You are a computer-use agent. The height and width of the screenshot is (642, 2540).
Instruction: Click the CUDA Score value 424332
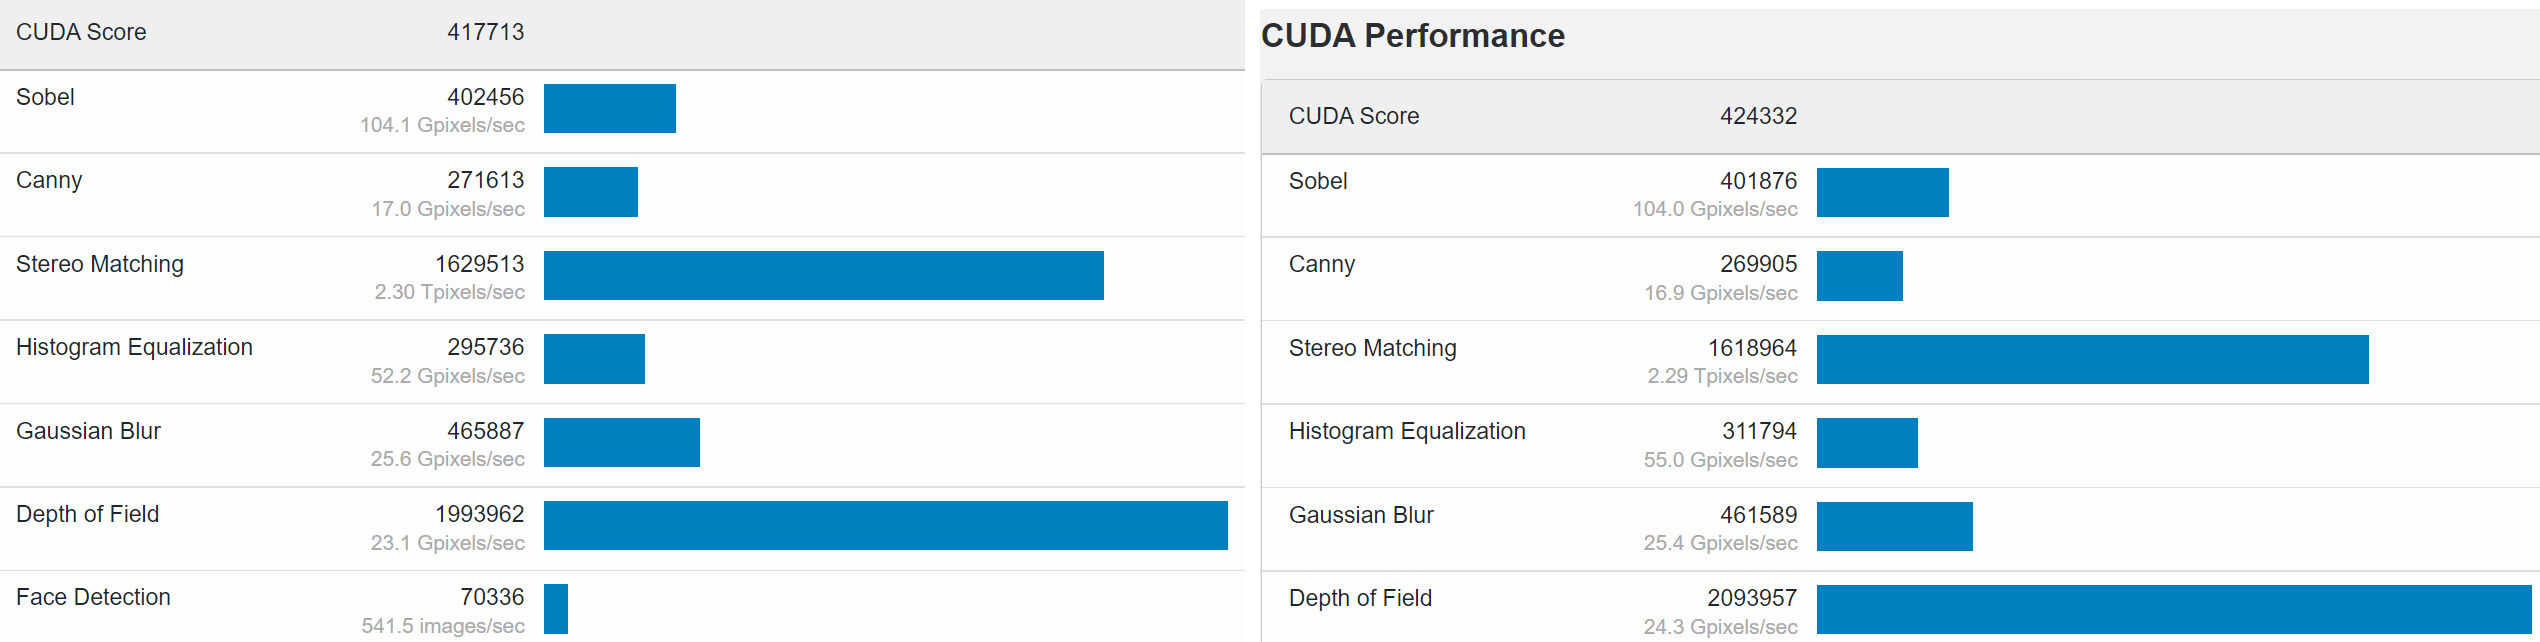[x=1758, y=116]
